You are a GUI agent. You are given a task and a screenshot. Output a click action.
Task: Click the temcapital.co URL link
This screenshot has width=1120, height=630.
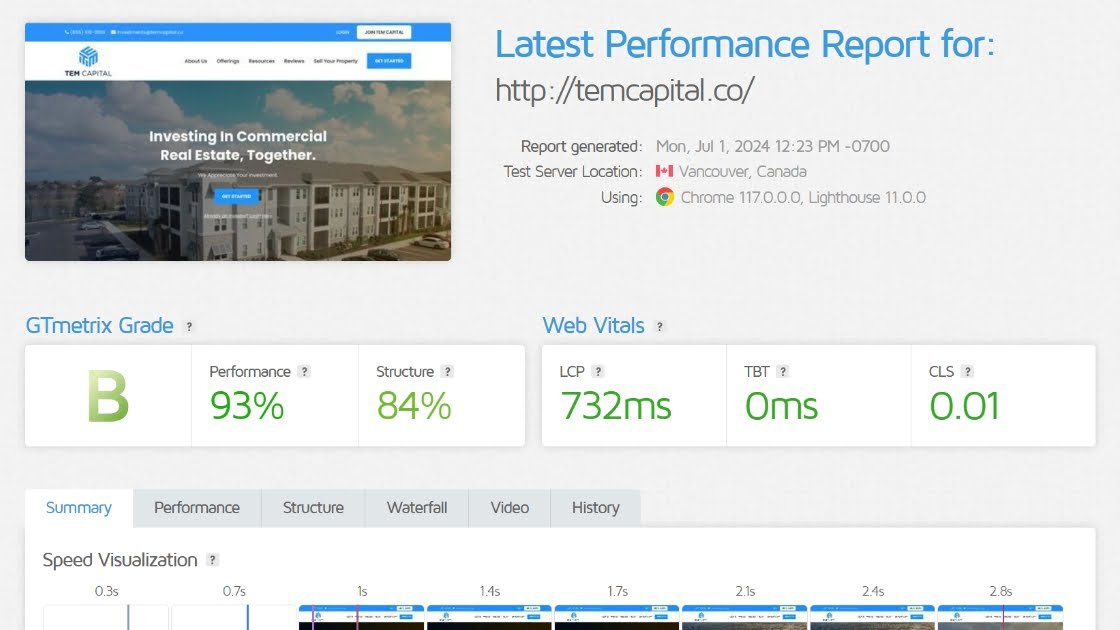[624, 90]
